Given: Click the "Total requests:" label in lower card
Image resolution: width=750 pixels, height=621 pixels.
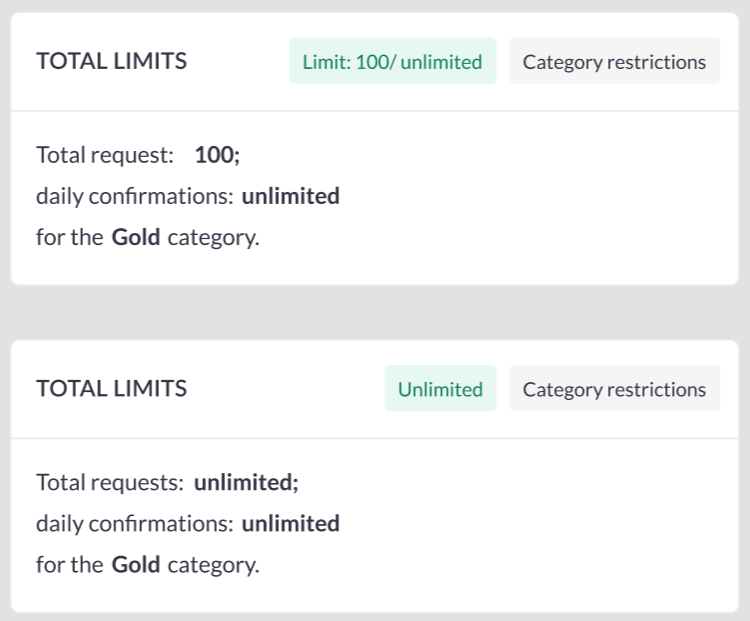Looking at the screenshot, I should [110, 483].
